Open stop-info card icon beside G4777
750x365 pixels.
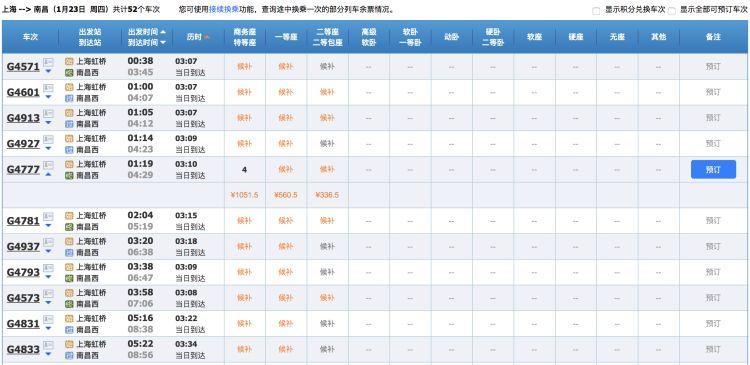[48, 165]
